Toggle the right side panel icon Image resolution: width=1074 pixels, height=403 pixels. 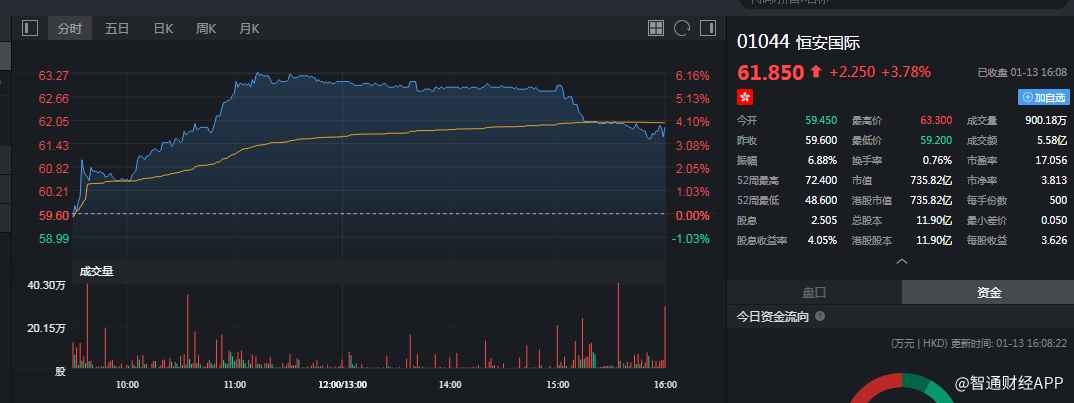coord(709,28)
